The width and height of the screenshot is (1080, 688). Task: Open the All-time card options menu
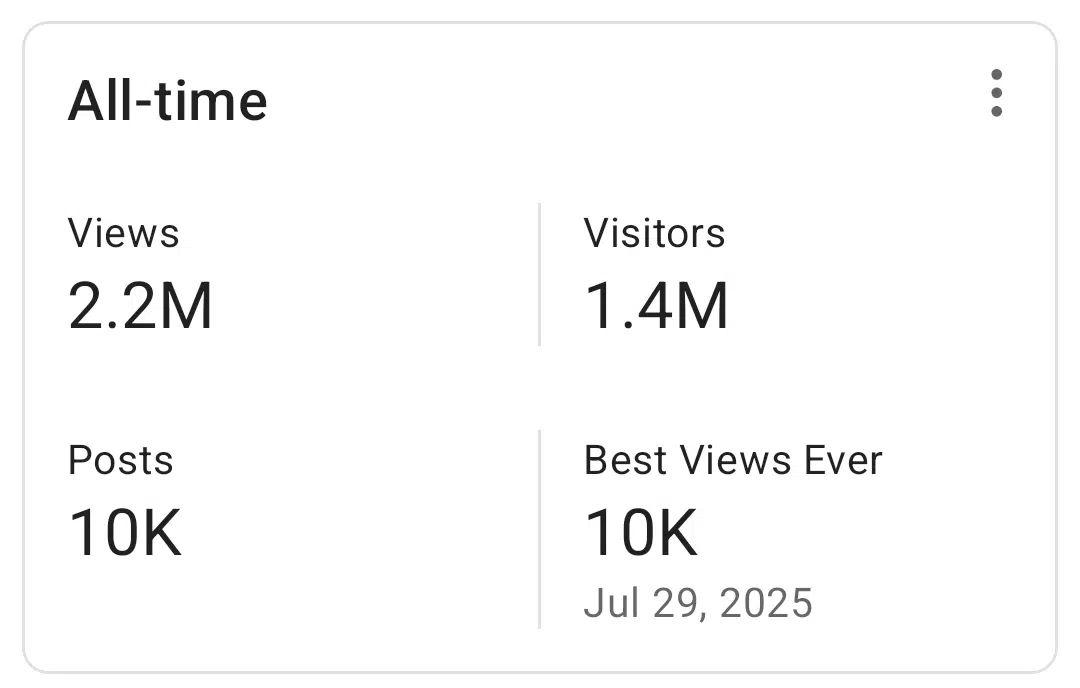(x=996, y=93)
